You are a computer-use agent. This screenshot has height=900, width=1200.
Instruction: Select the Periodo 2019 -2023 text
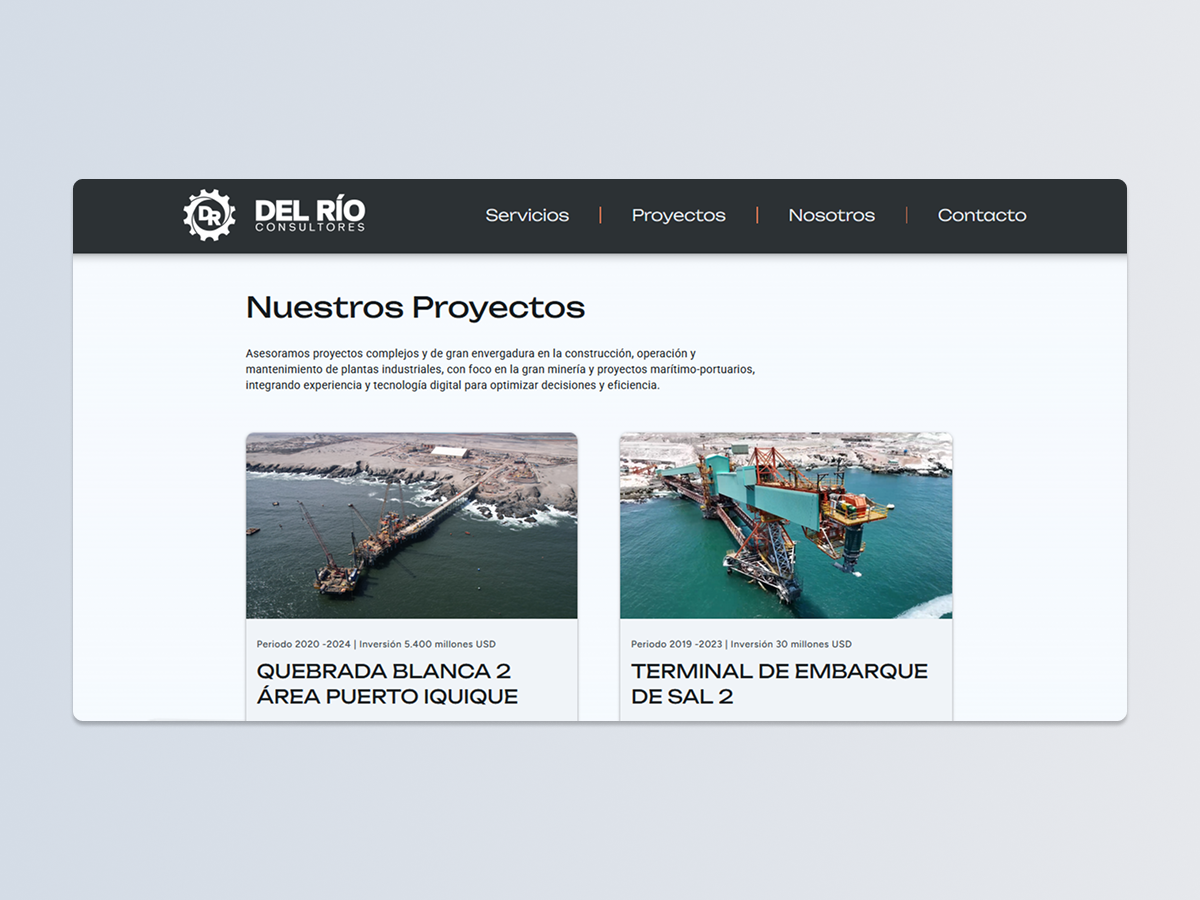tap(677, 644)
